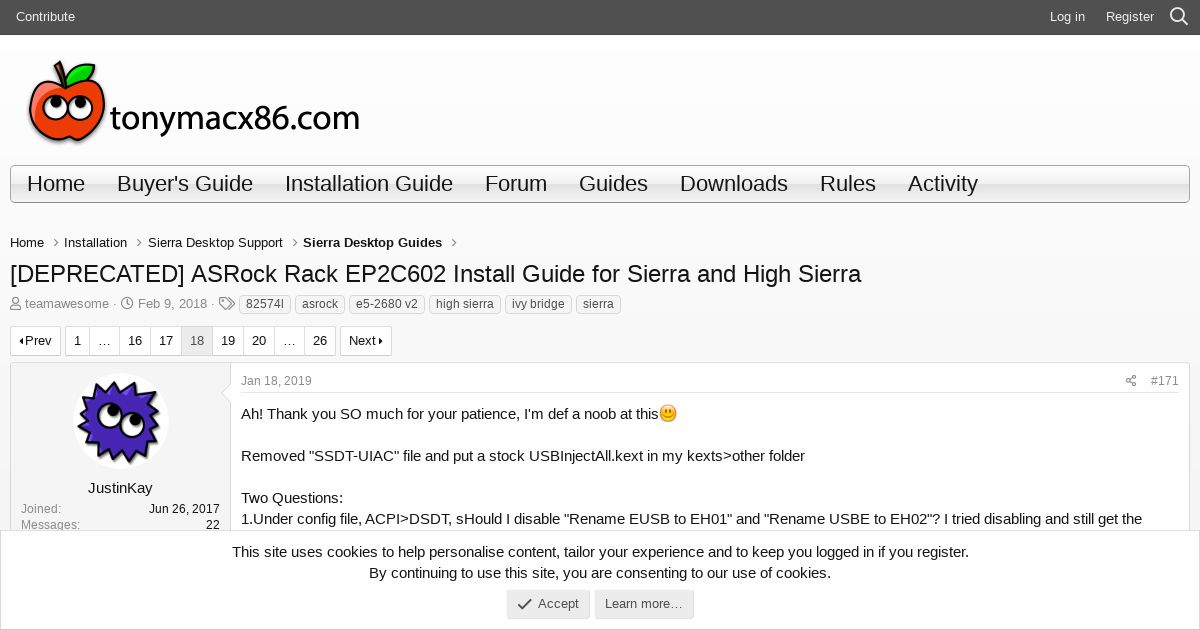Viewport: 1200px width, 630px height.
Task: Click the Jan 18, 2019 post date
Action: click(x=276, y=381)
